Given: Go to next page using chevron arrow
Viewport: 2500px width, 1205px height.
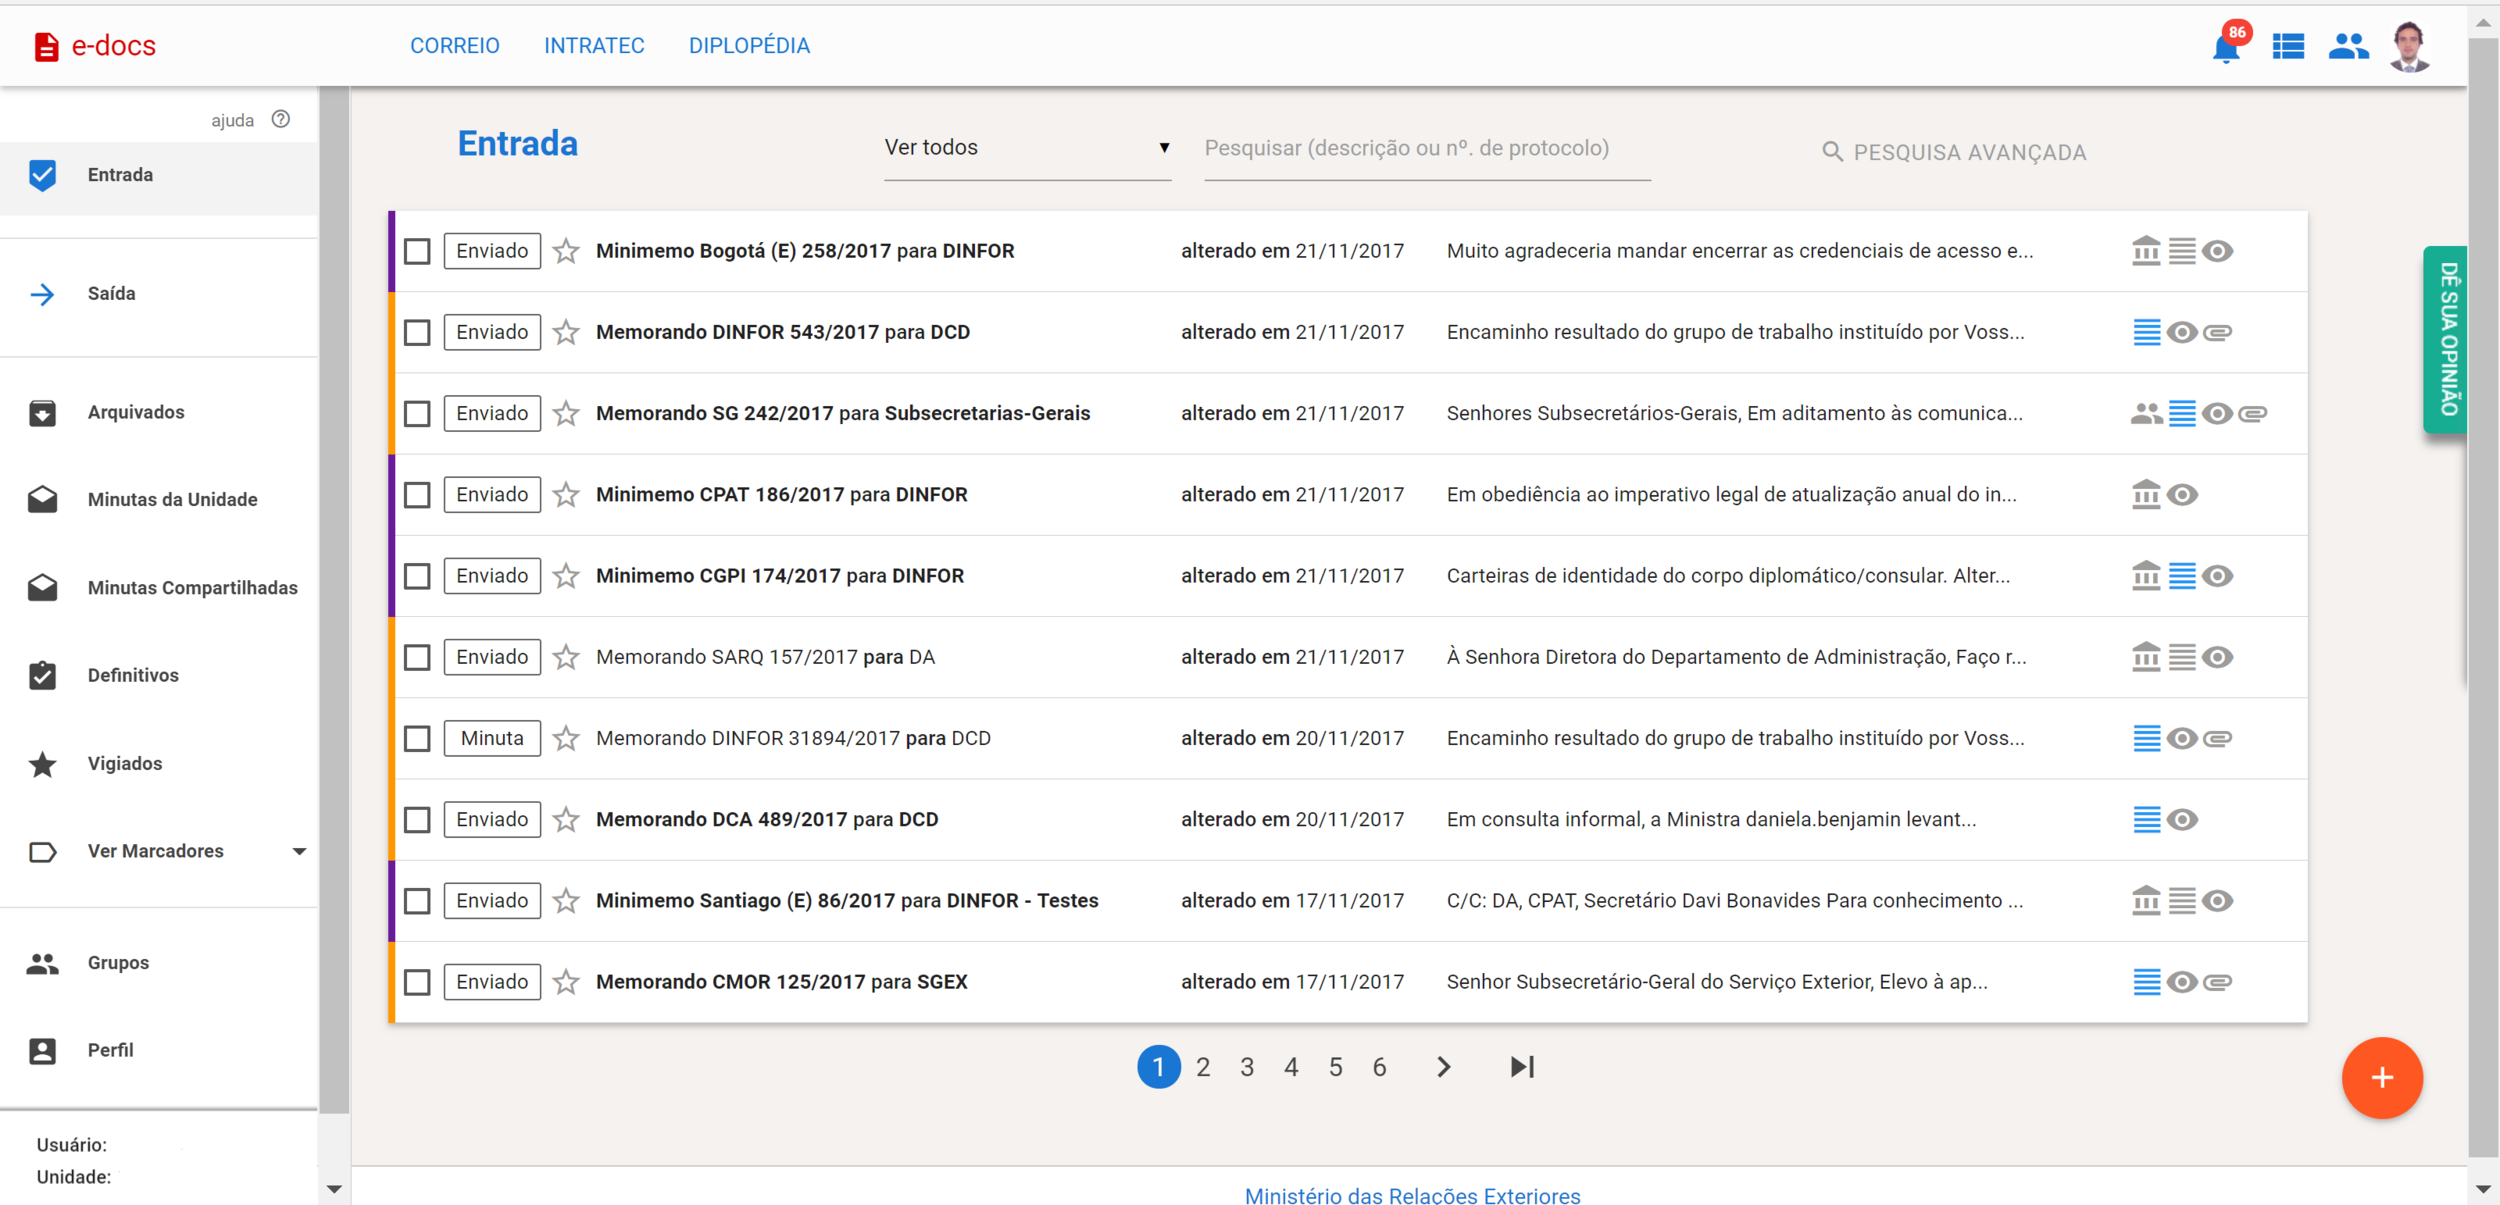Looking at the screenshot, I should (1443, 1067).
